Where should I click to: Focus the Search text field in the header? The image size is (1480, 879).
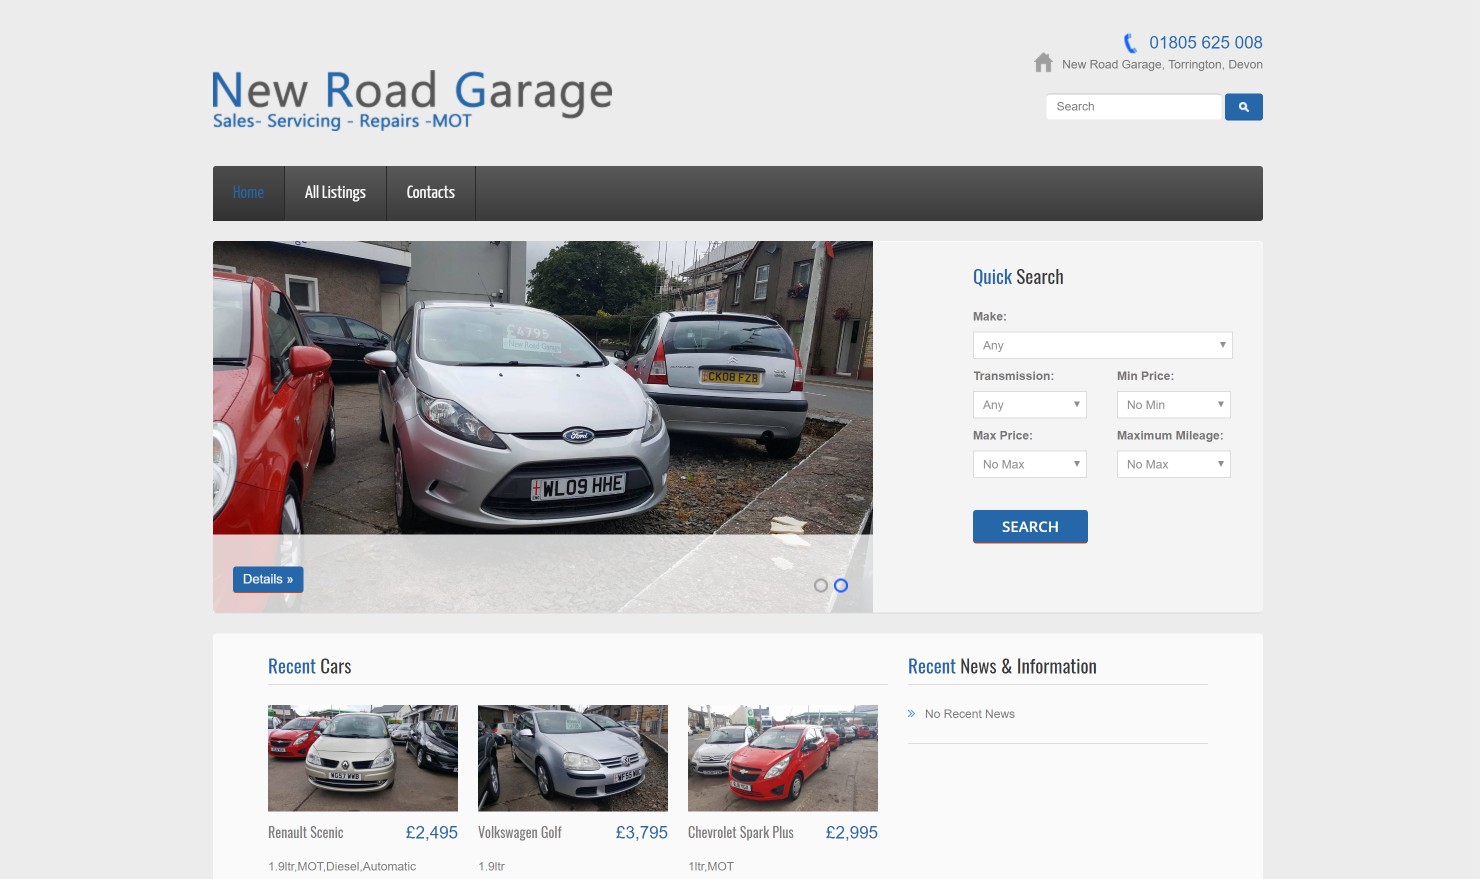tap(1133, 107)
